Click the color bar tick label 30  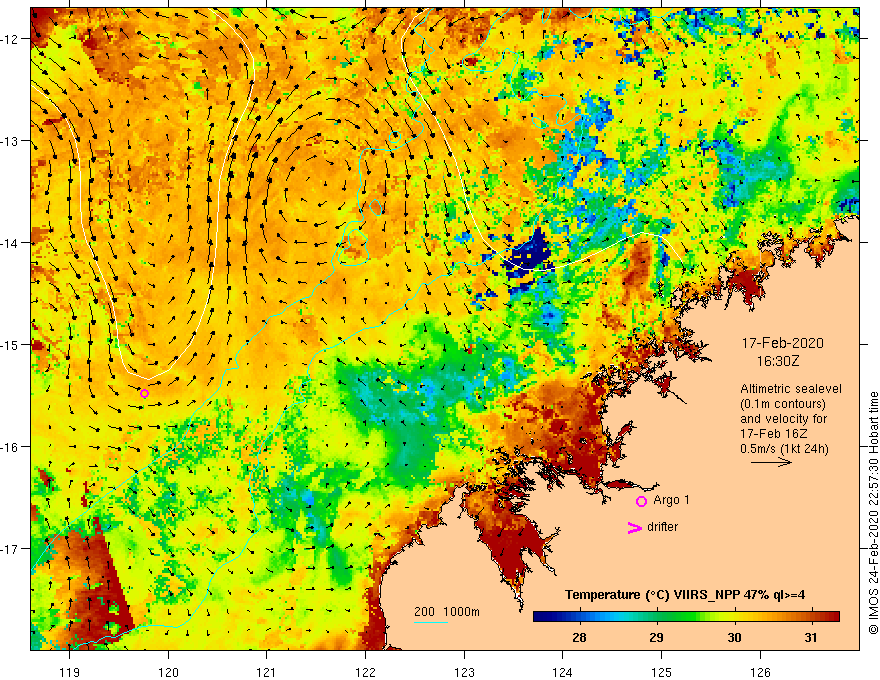pyautogui.click(x=734, y=637)
